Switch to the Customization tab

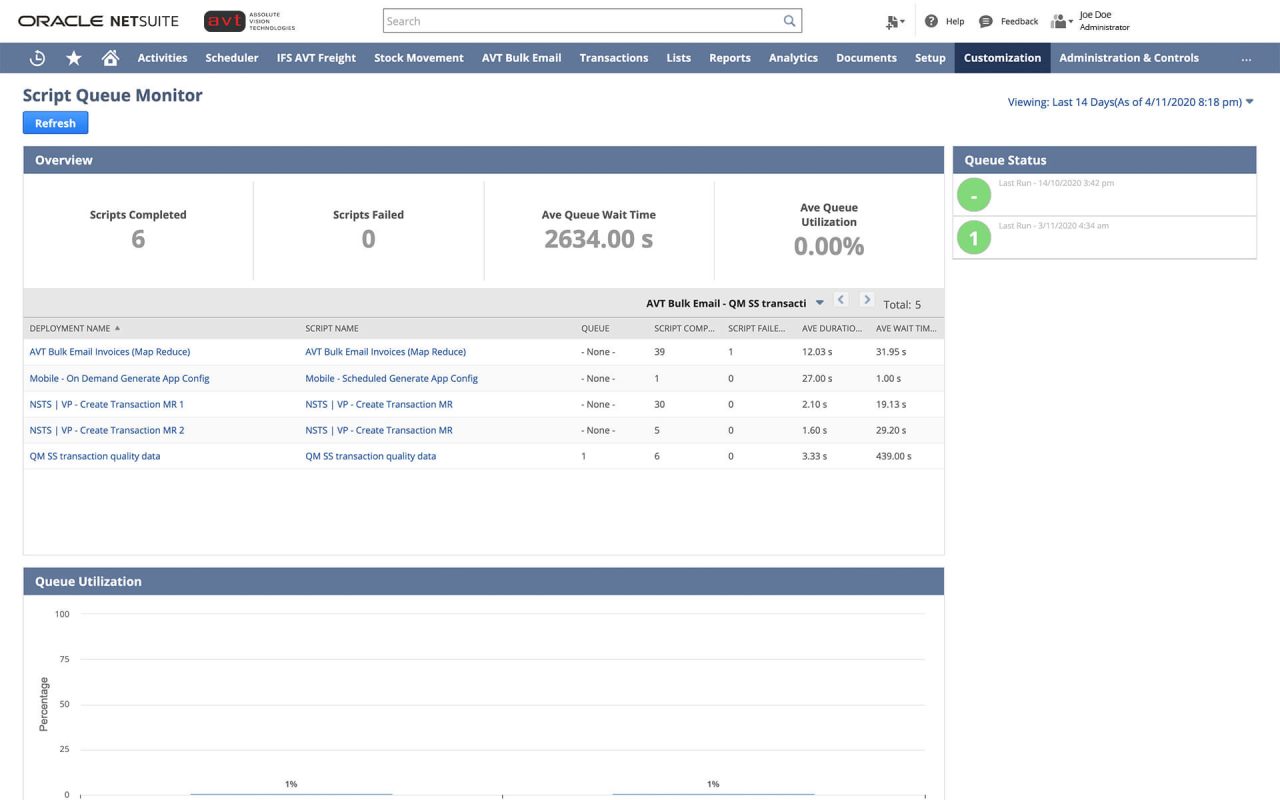(1002, 57)
